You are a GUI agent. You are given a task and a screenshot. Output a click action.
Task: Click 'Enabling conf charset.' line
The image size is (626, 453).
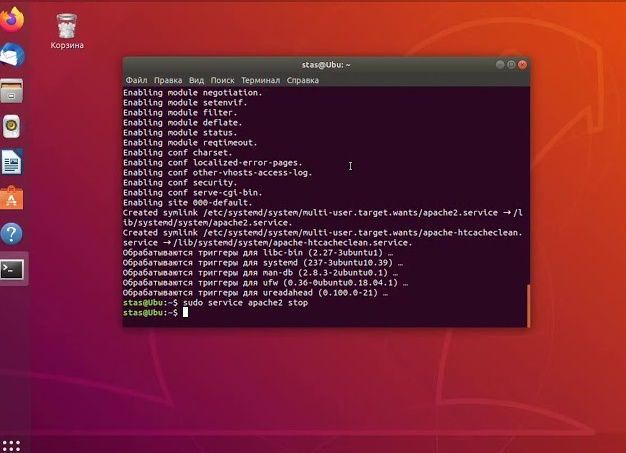pyautogui.click(x=177, y=152)
